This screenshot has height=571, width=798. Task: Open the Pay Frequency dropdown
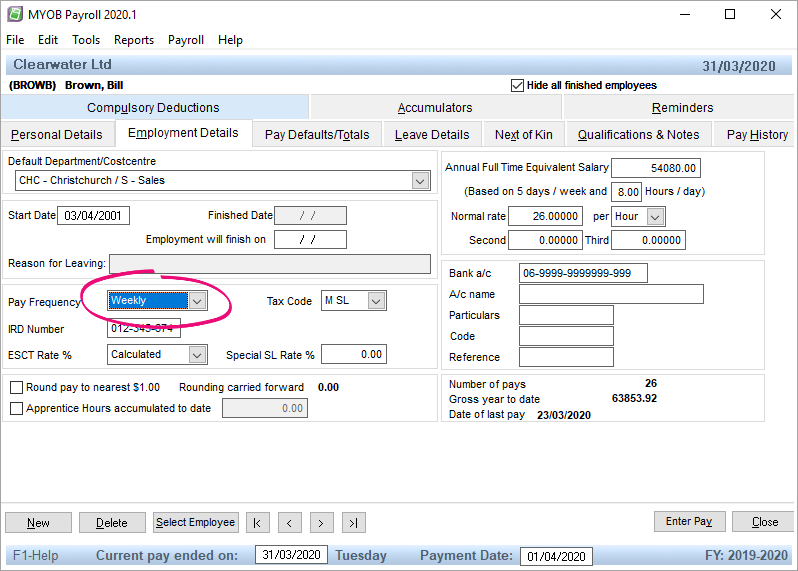(x=197, y=301)
